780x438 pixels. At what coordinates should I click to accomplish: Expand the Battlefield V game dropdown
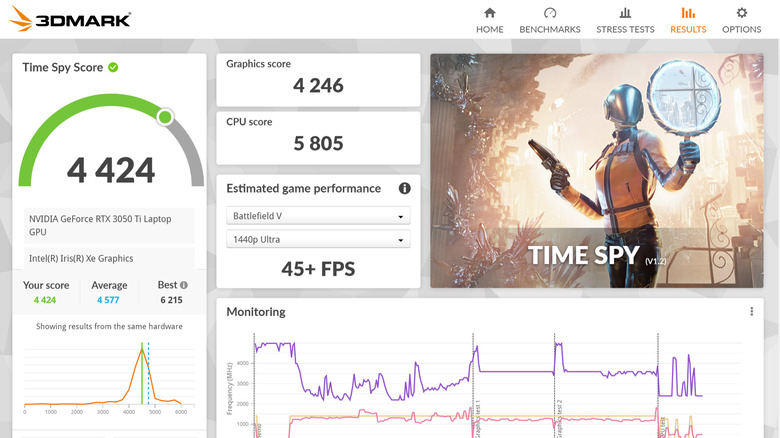[x=318, y=216]
